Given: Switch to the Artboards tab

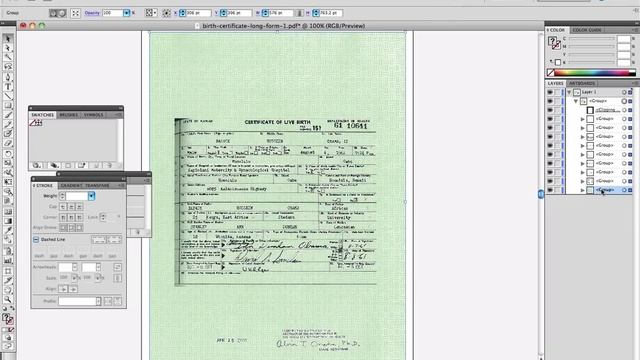Looking at the screenshot, I should 582,83.
